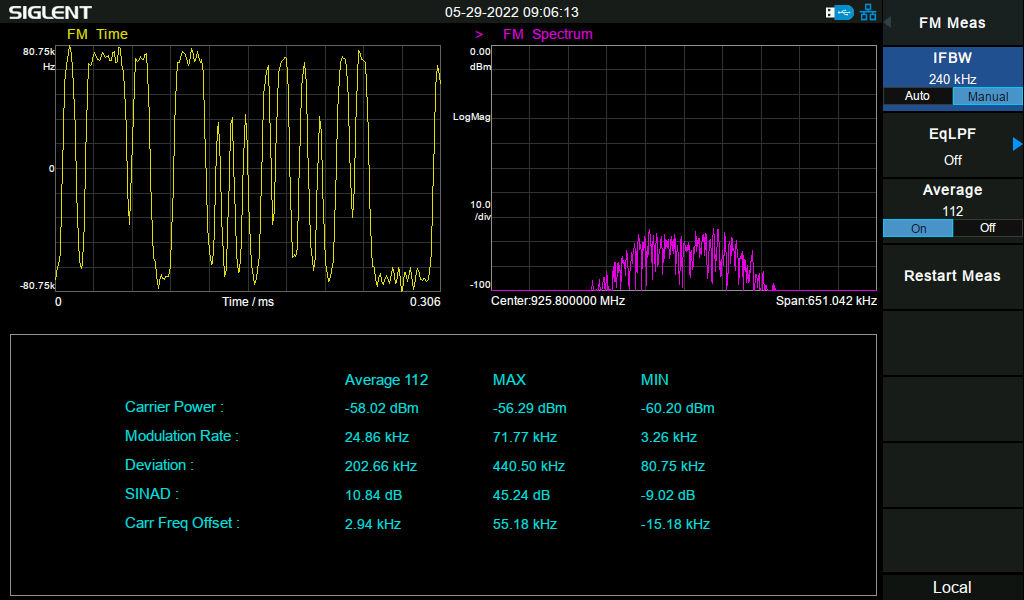
Task: Click the SIGLENT logo
Action: [x=50, y=12]
